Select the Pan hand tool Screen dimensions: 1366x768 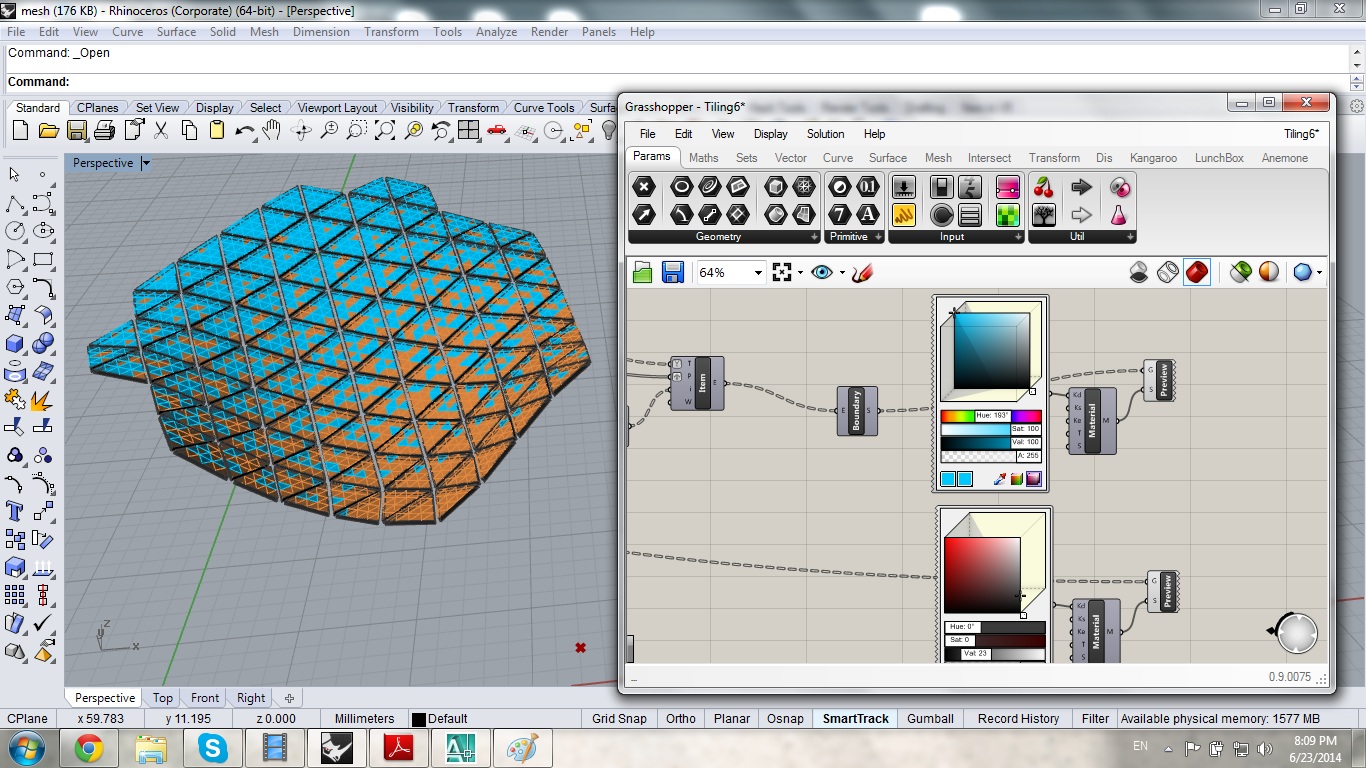pyautogui.click(x=272, y=130)
